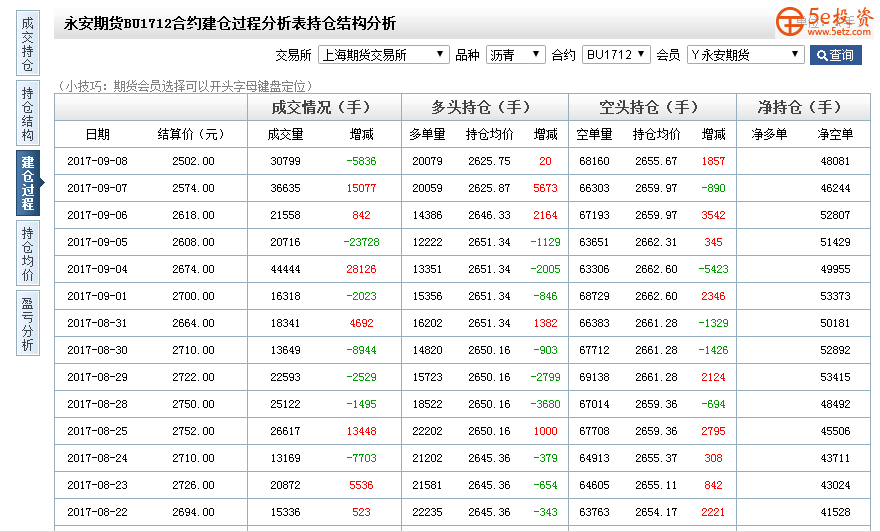Screen dimensions: 880x532
Task: Click long change value -3680
Action: (x=546, y=404)
